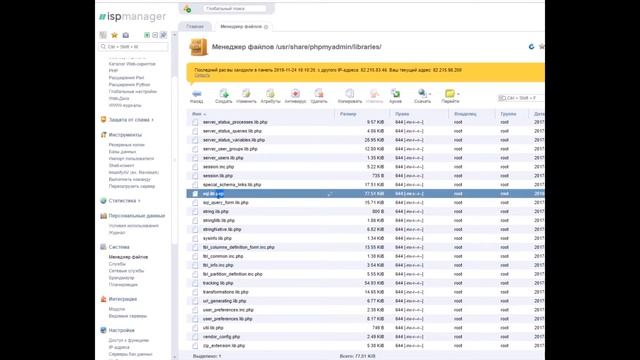
Task: Open Выполнить команду in sidebar
Action: pyautogui.click(x=130, y=179)
